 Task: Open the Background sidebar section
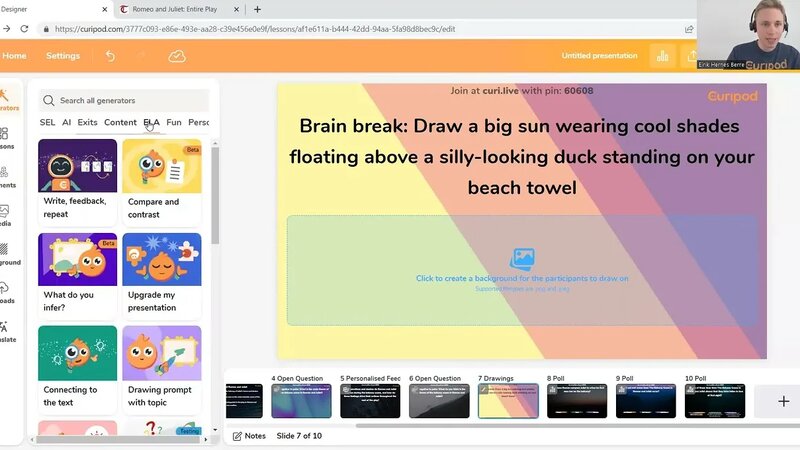[x=7, y=255]
